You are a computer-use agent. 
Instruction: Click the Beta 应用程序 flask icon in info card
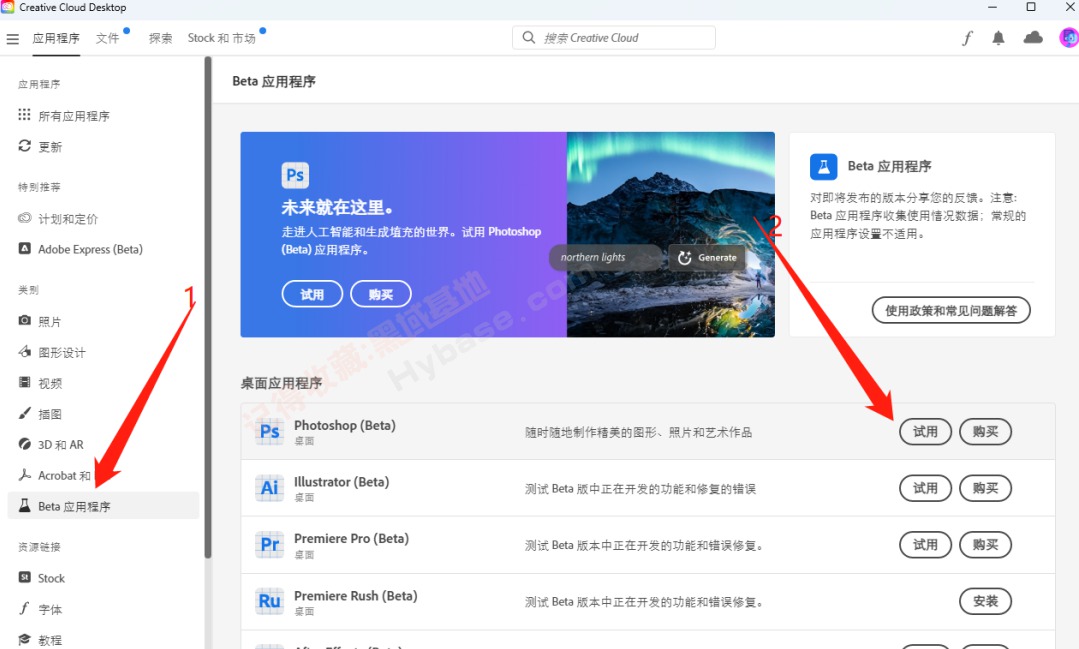click(824, 167)
